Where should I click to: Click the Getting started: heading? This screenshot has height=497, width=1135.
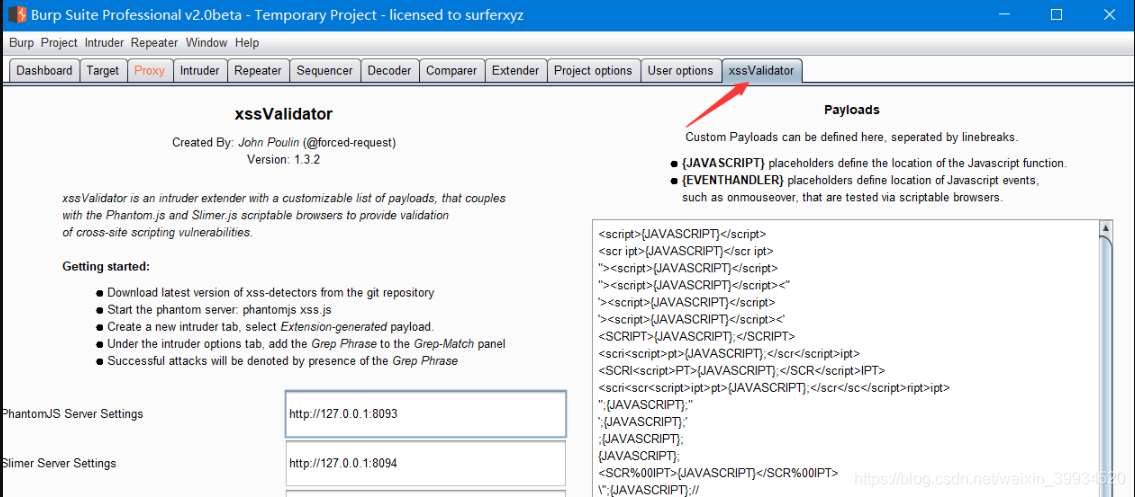point(106,266)
